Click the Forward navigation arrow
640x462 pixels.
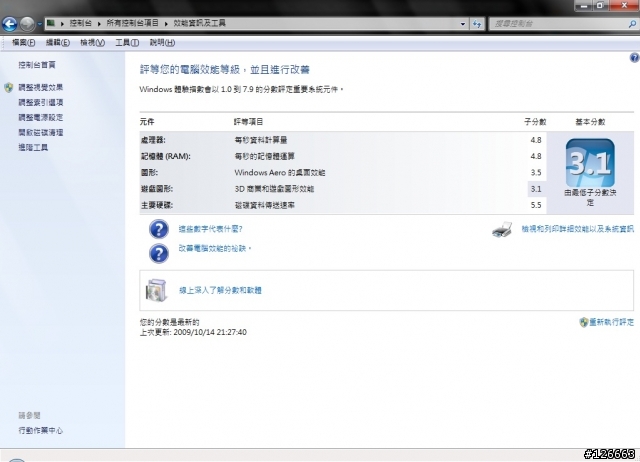tap(27, 24)
